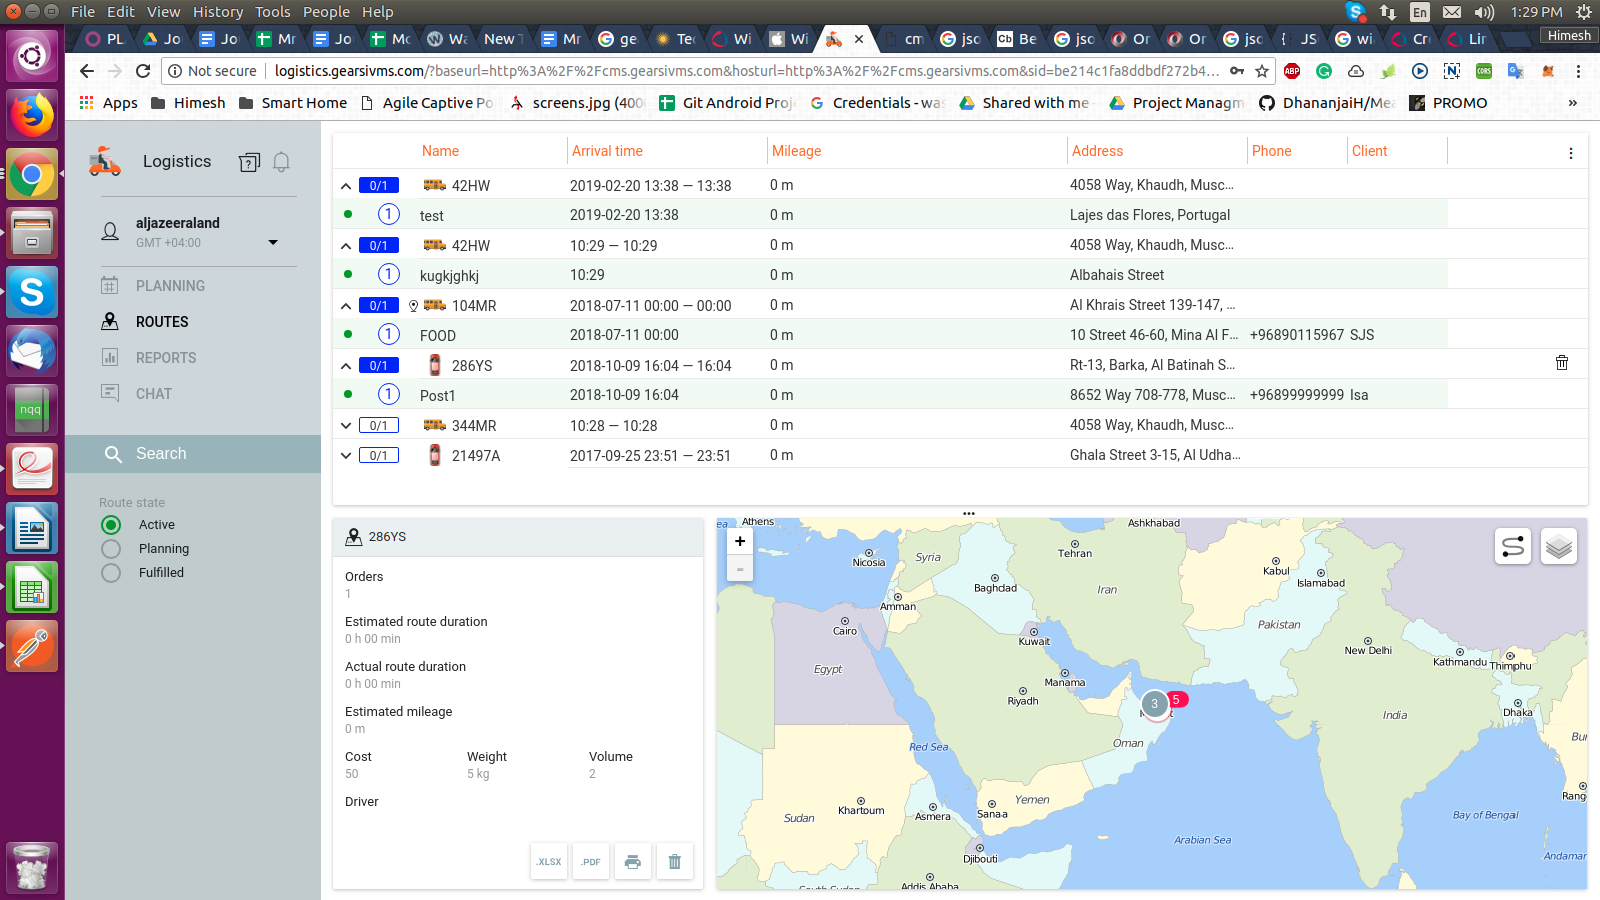Open the aljazeeraland account dropdown
Screen dimensions: 1600x900
click(273, 242)
